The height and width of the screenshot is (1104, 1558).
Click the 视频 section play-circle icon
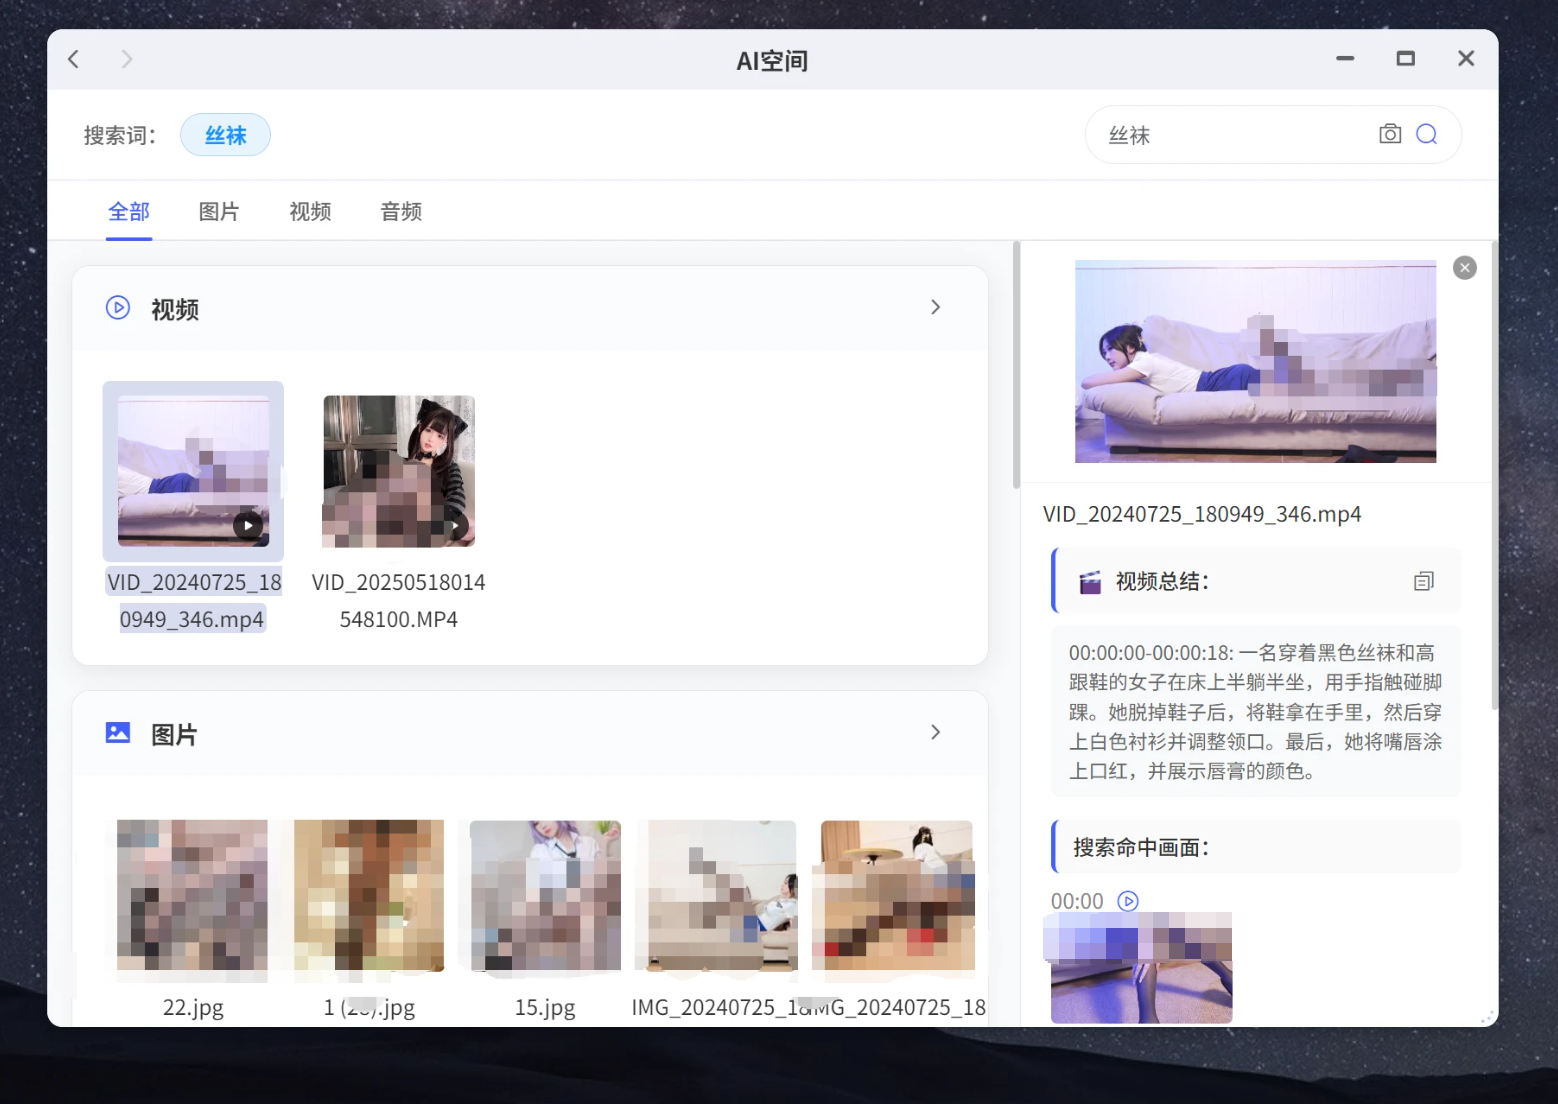pos(118,308)
